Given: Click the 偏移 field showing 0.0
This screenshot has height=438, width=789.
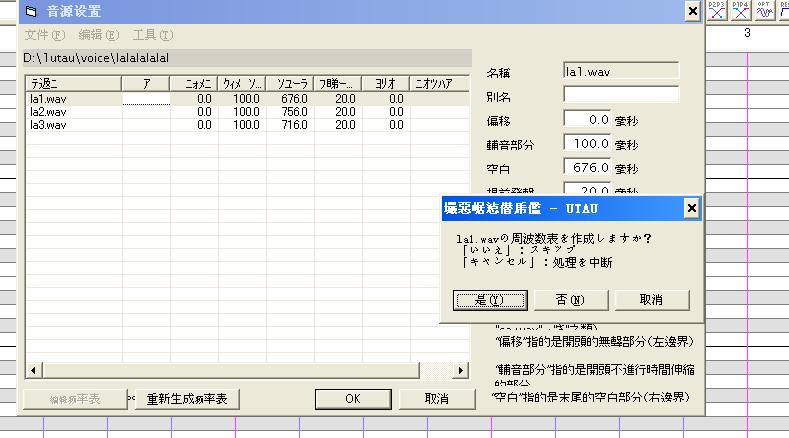Looking at the screenshot, I should coord(587,120).
